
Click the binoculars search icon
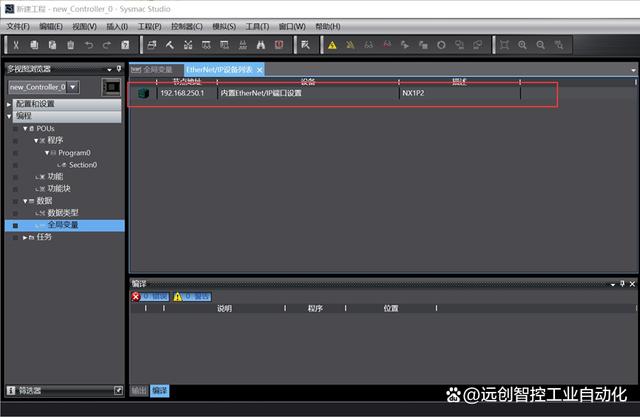point(261,45)
